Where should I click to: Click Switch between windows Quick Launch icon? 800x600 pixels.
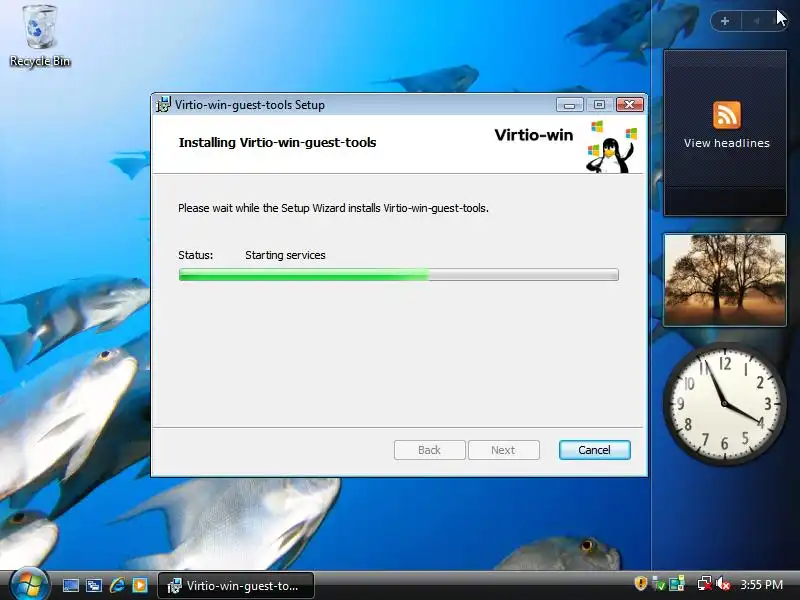coord(93,585)
